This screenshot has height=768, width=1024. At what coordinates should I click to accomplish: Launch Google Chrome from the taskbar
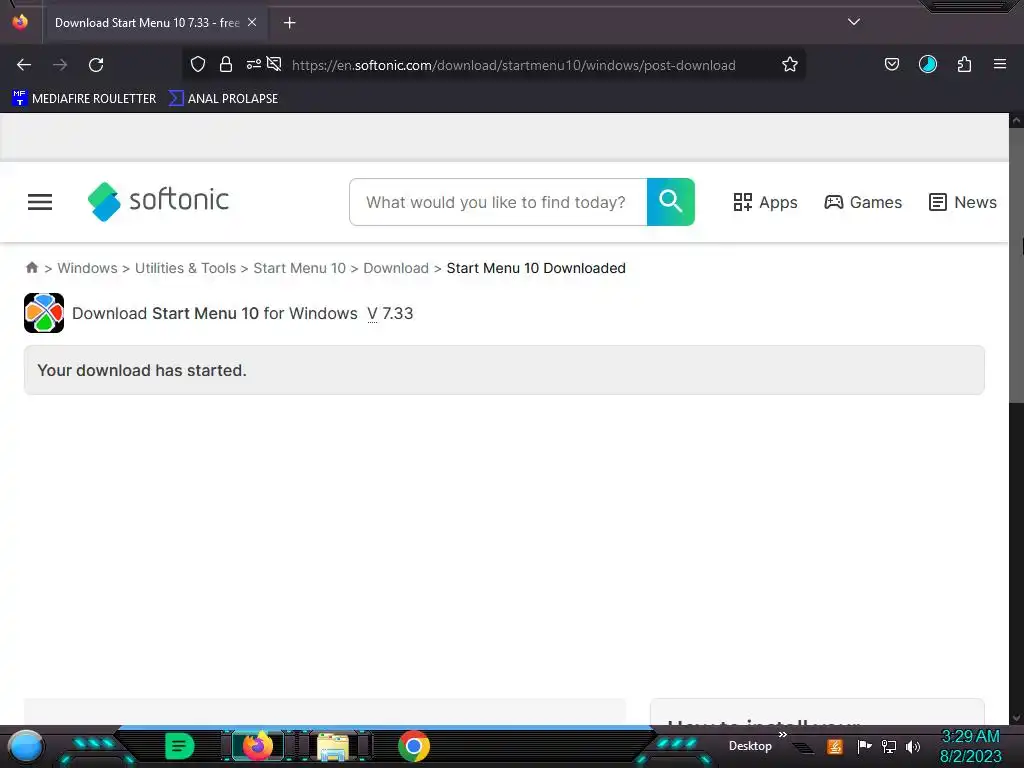413,746
